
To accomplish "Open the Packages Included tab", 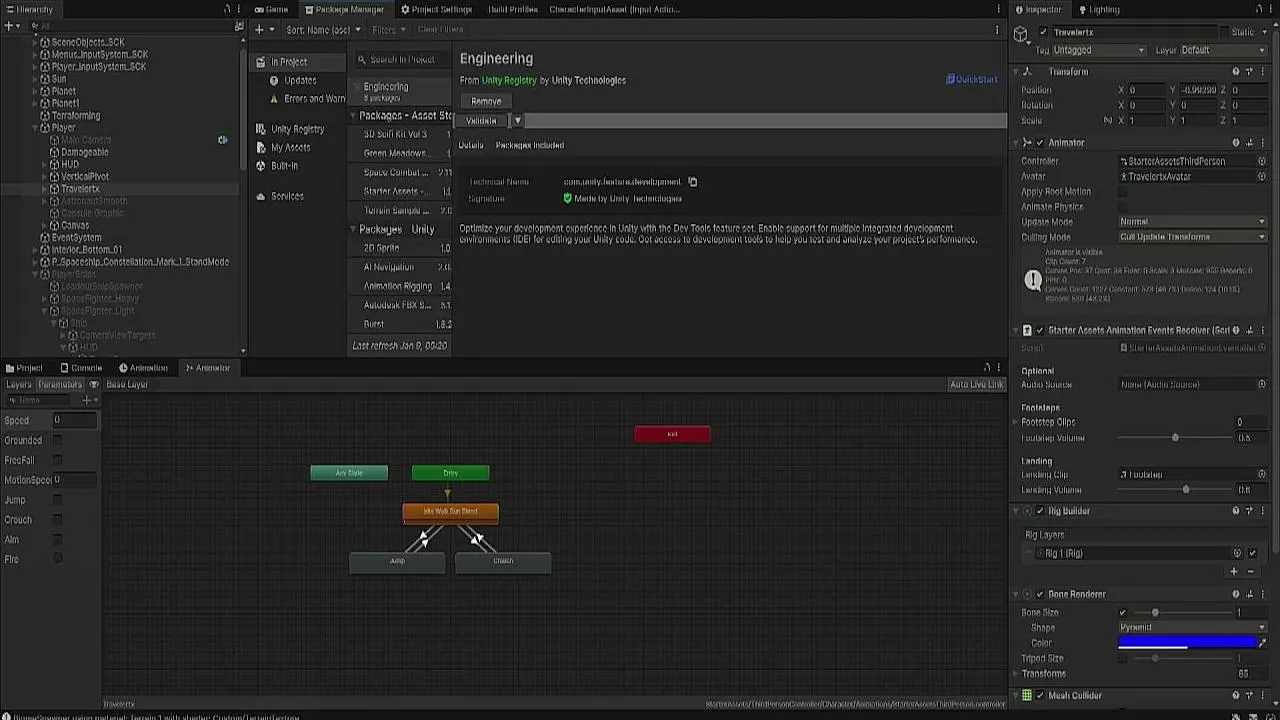I will (x=530, y=145).
